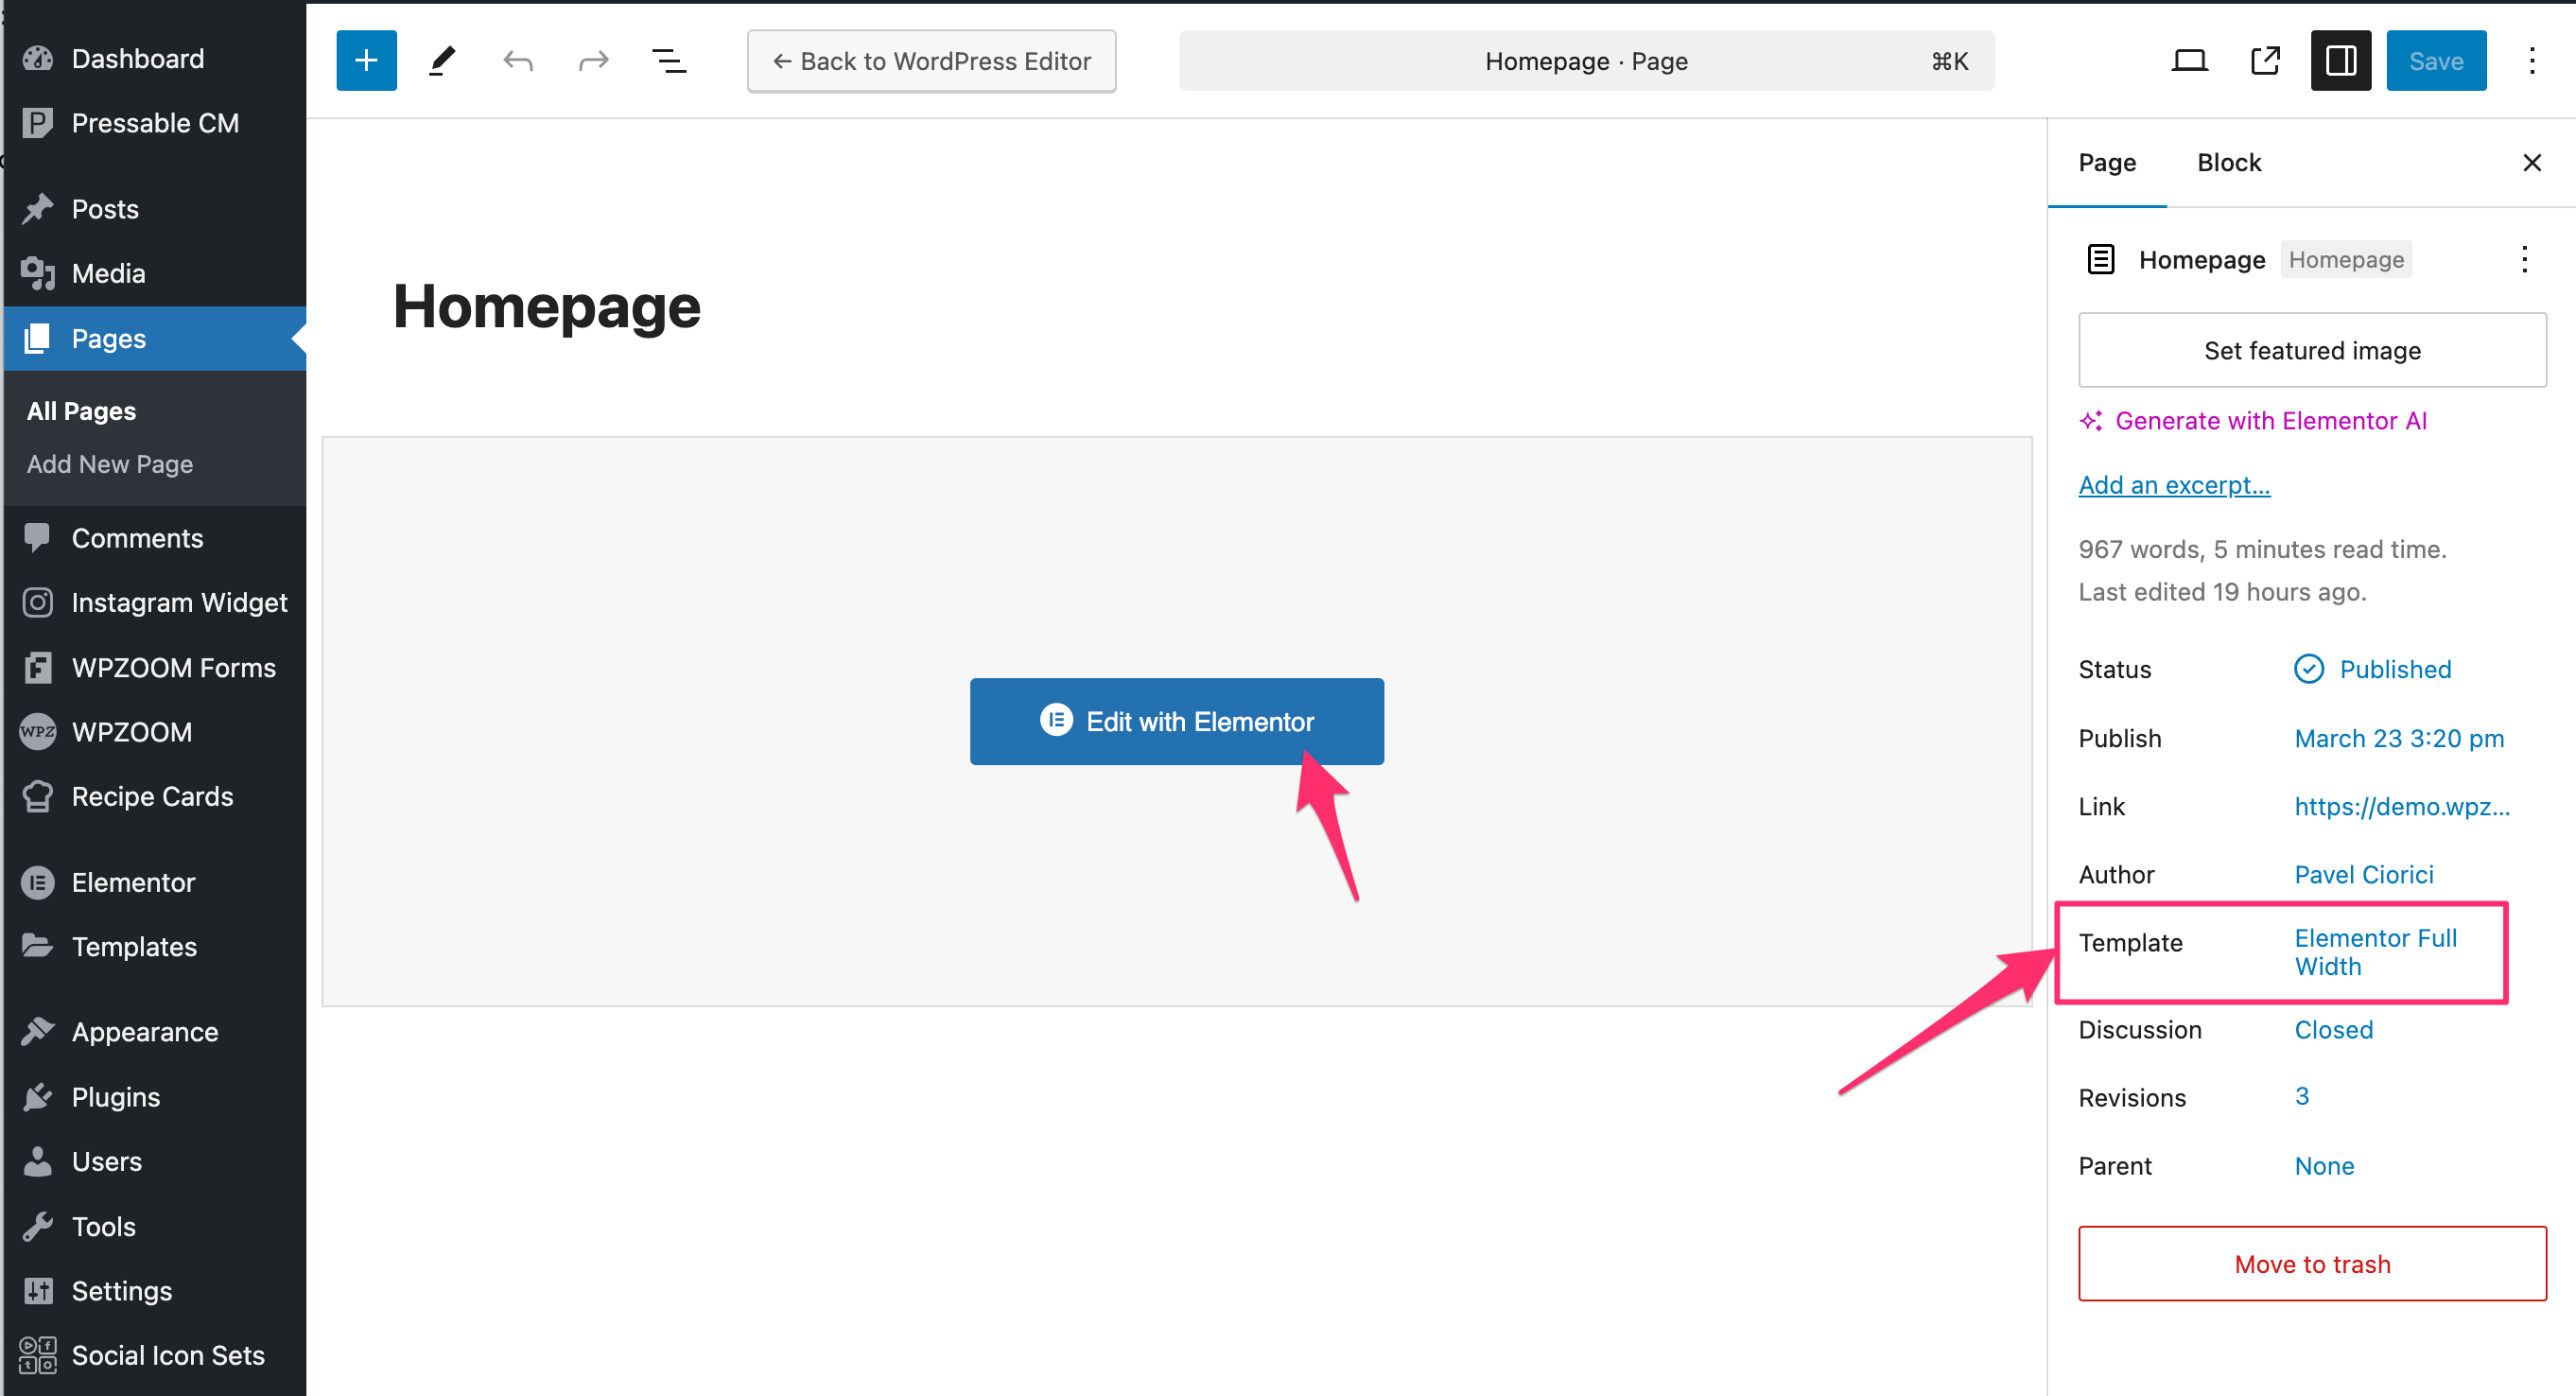Viewport: 2576px width, 1396px height.
Task: Click the Homepage title field
Action: (x=546, y=306)
